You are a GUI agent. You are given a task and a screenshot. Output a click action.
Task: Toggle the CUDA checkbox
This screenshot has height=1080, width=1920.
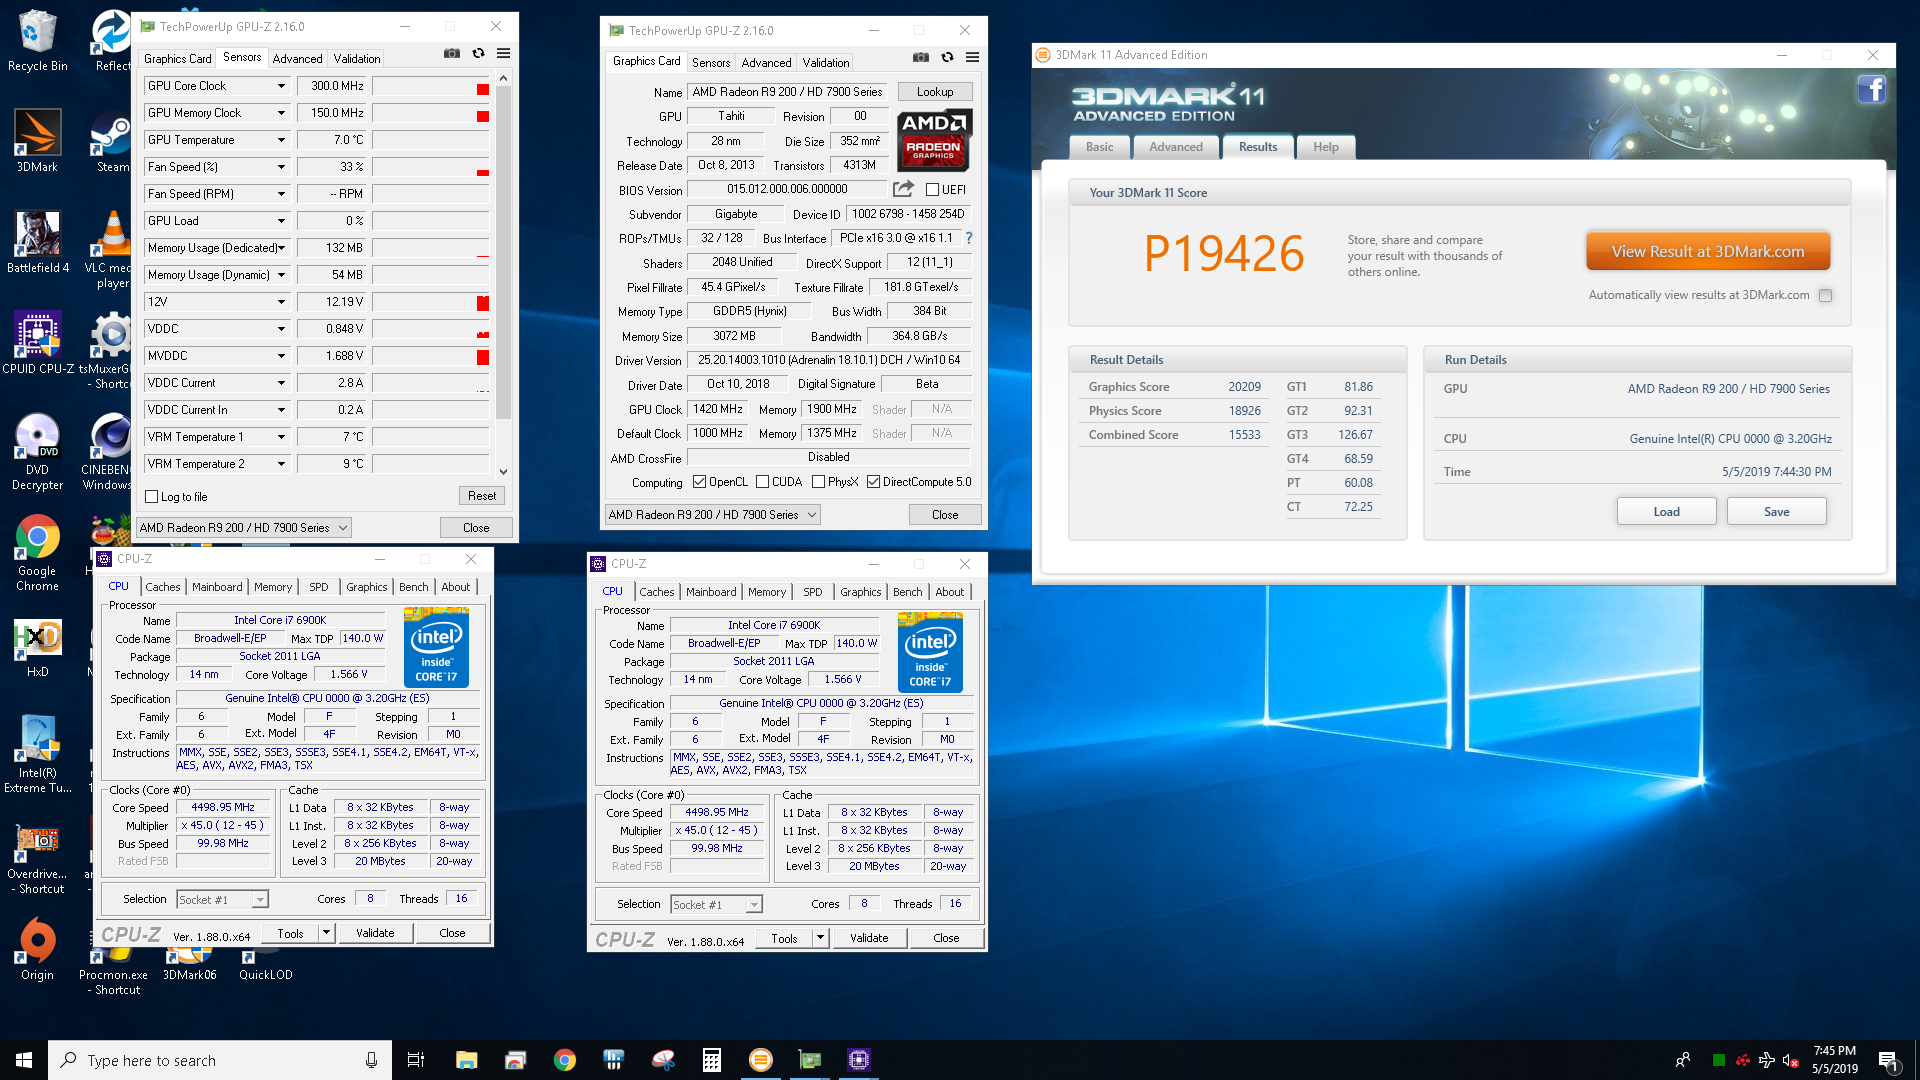point(763,482)
